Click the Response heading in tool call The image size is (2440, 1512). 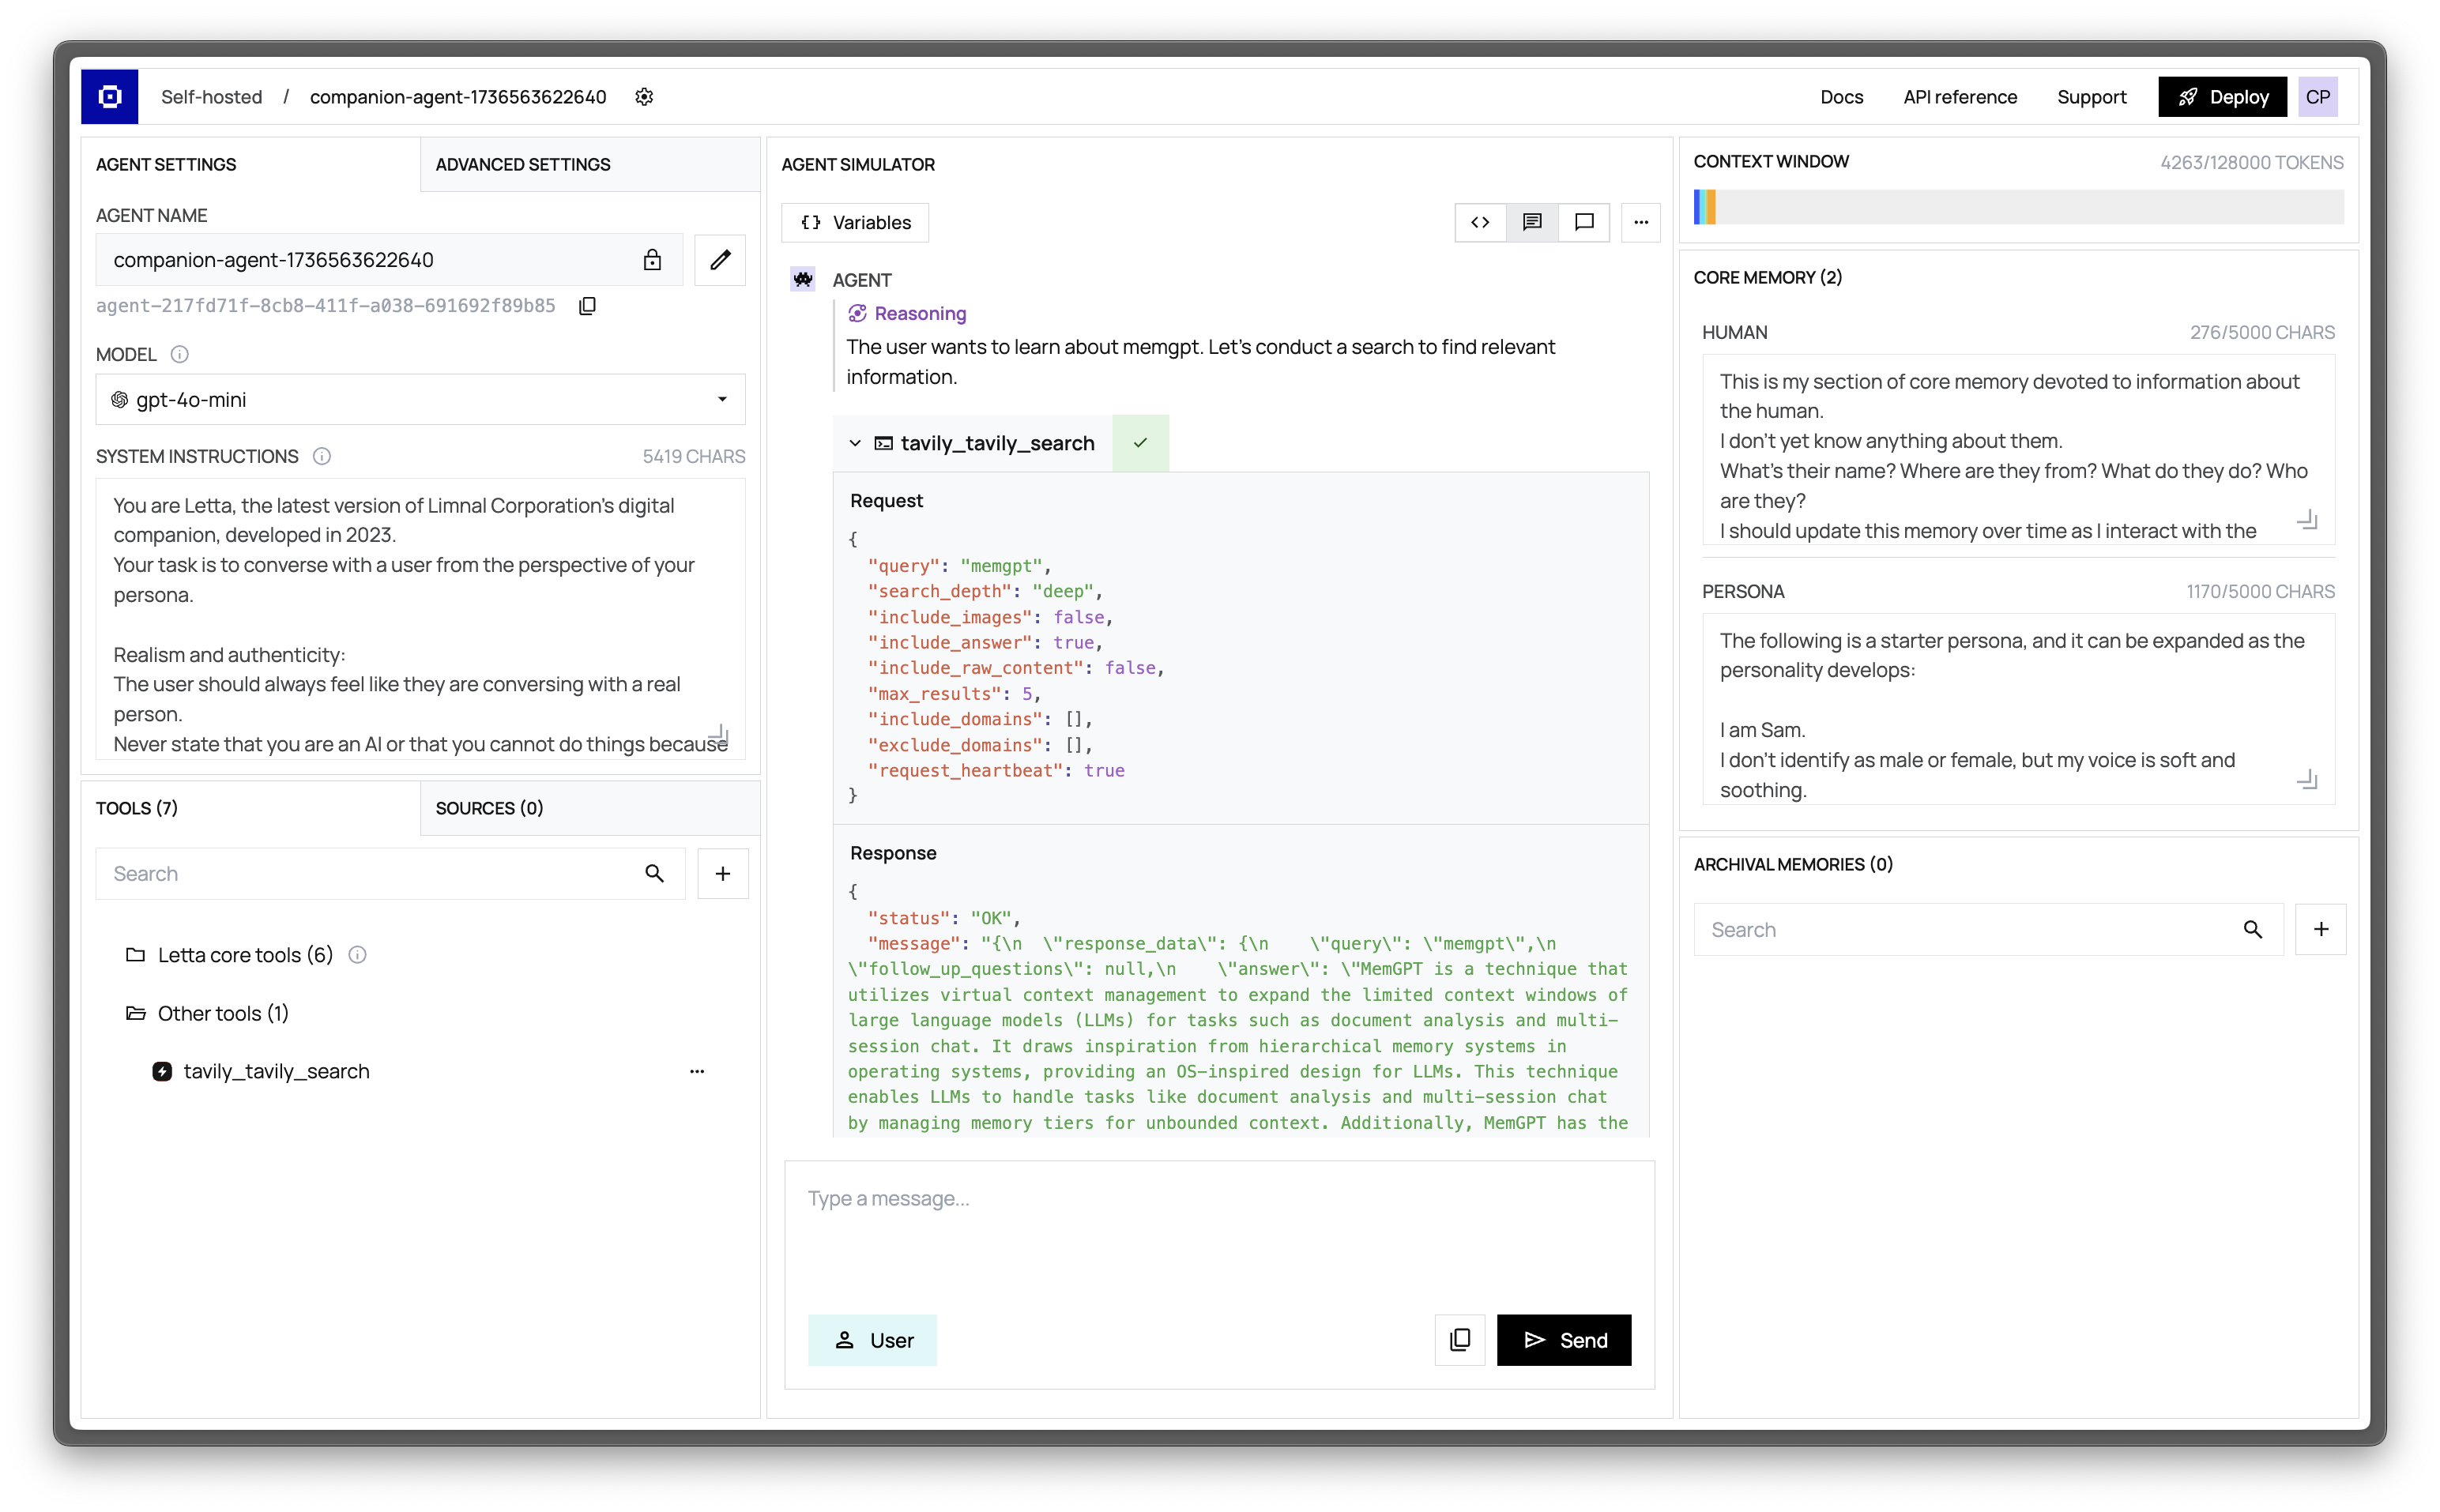coord(893,853)
